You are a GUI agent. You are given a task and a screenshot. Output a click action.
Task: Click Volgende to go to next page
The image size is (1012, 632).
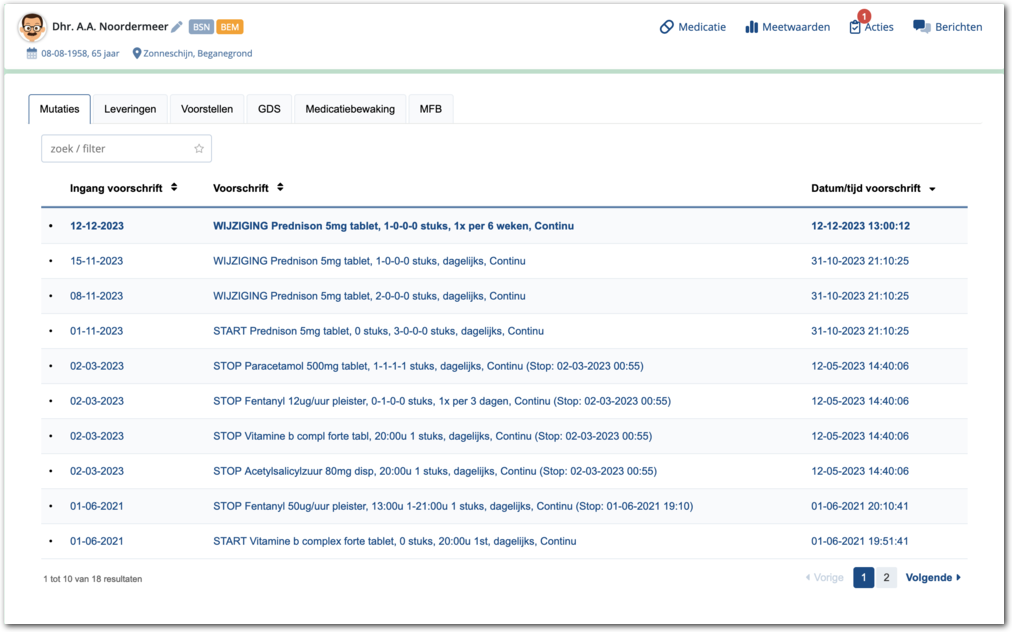pos(932,577)
